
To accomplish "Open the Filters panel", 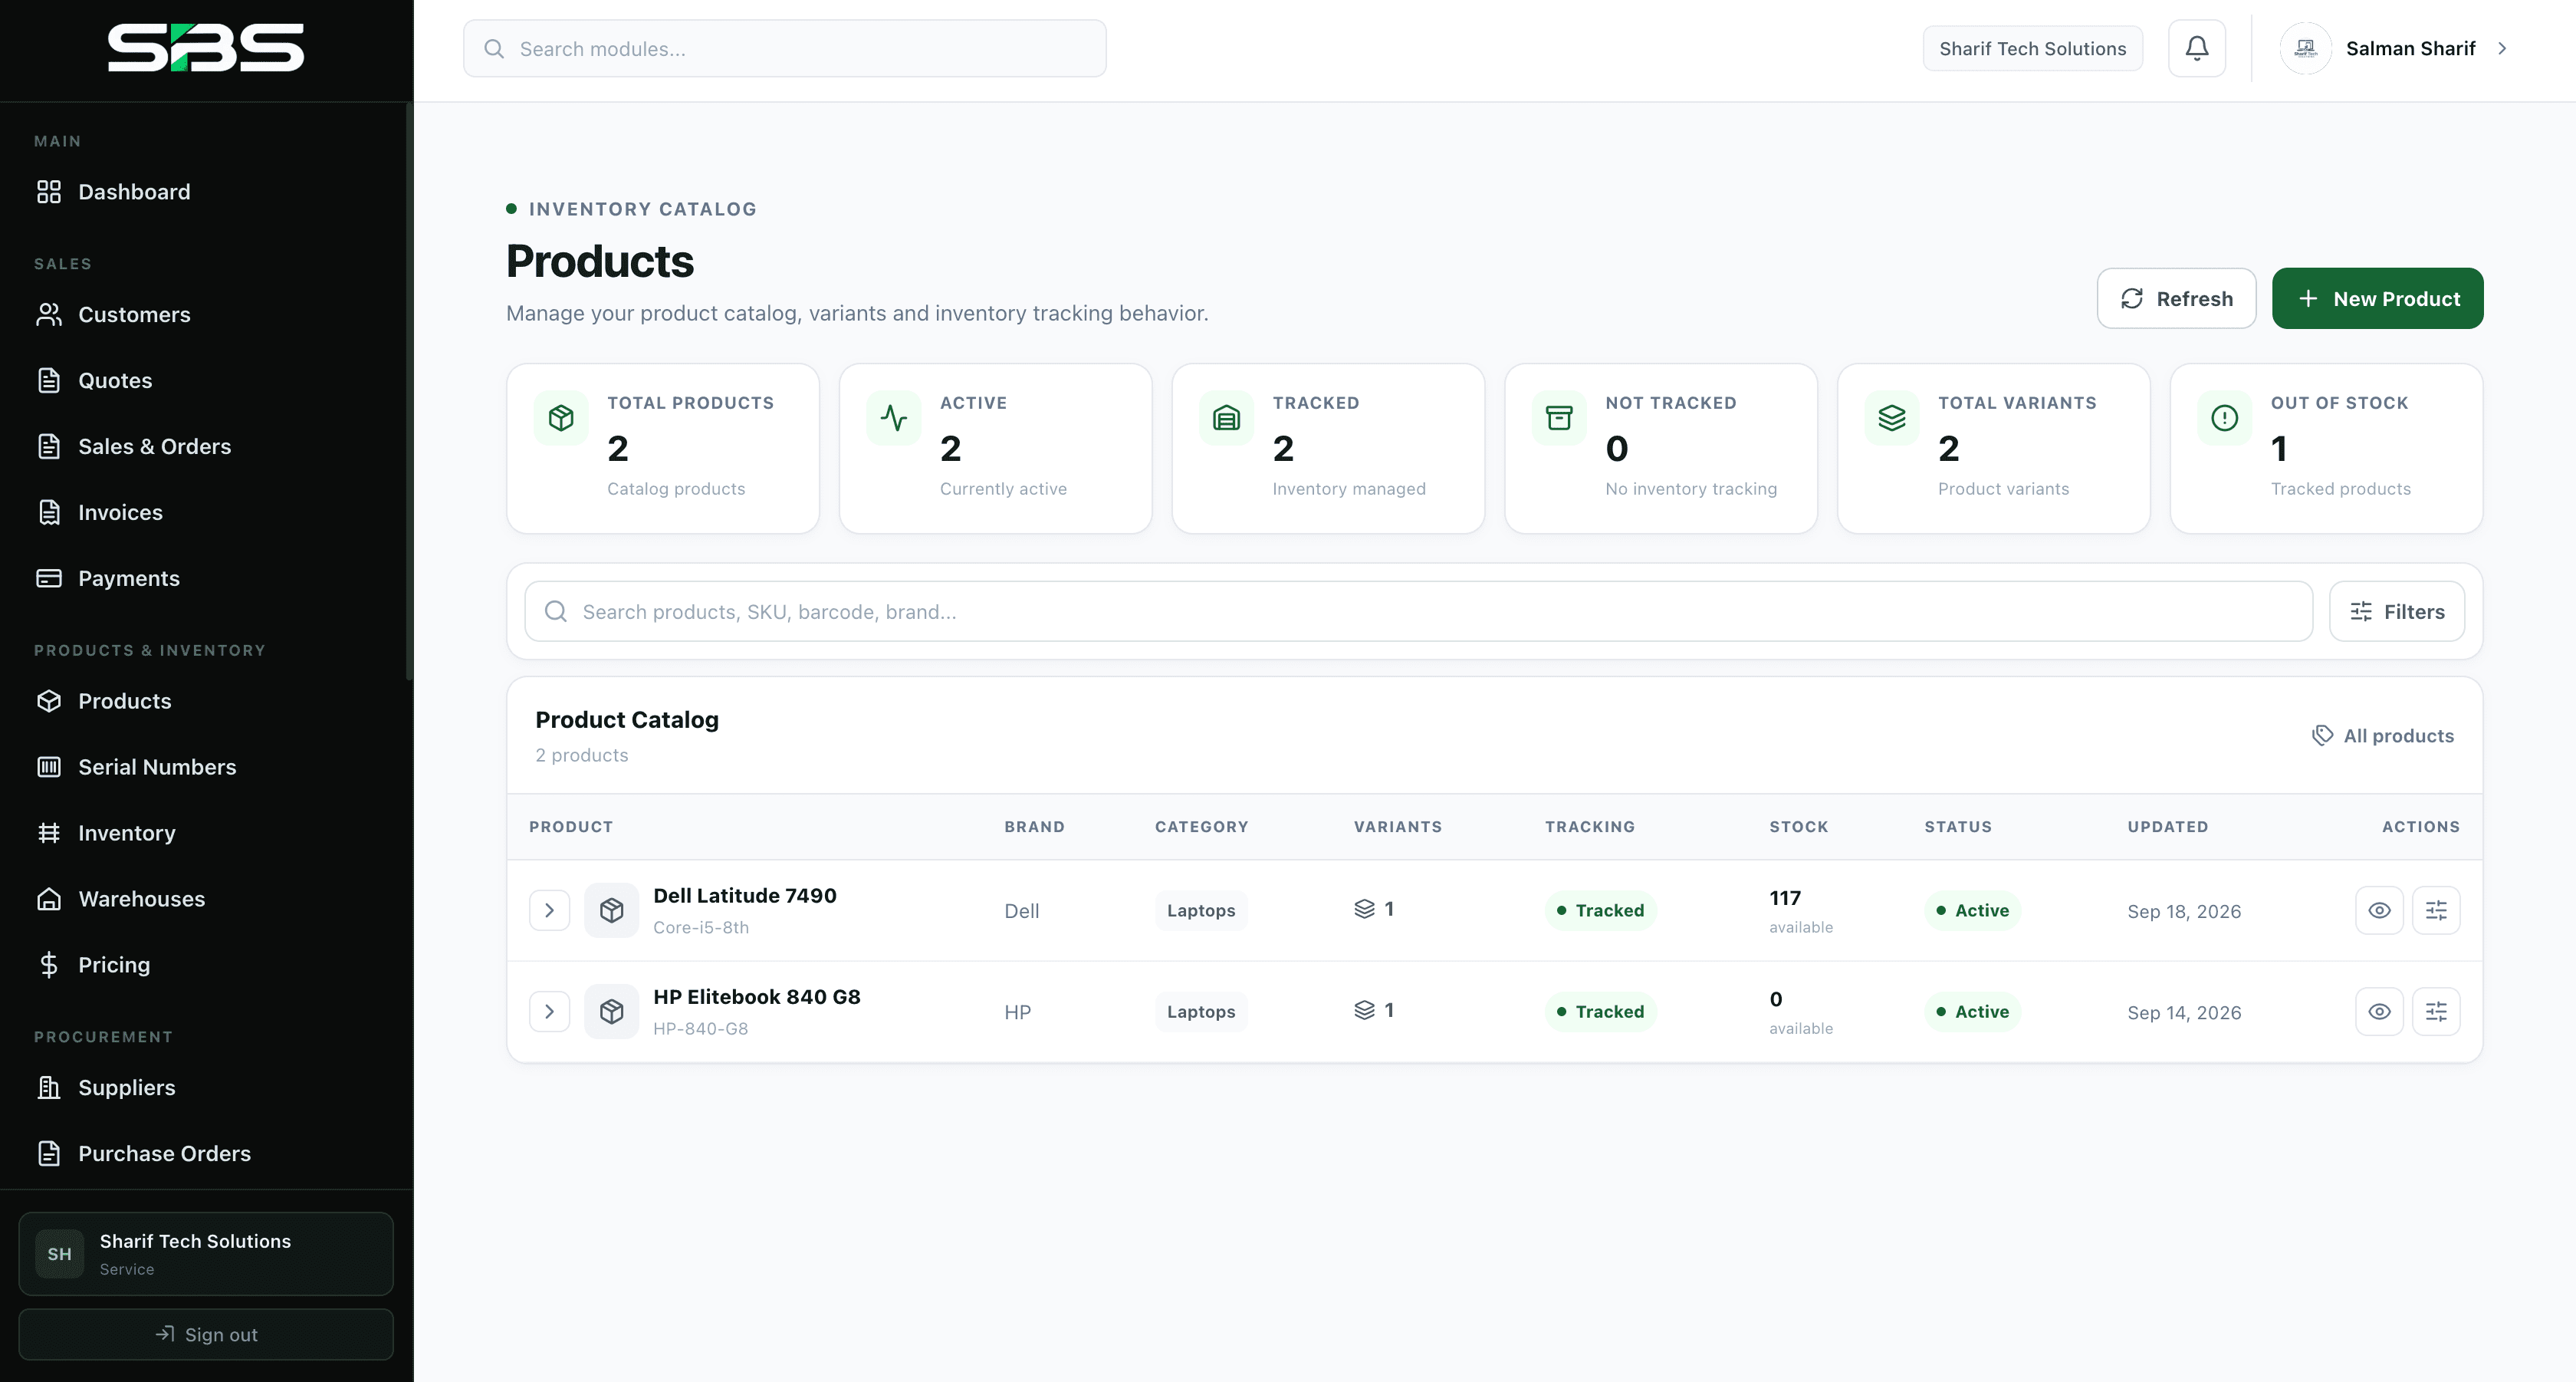I will (2396, 611).
